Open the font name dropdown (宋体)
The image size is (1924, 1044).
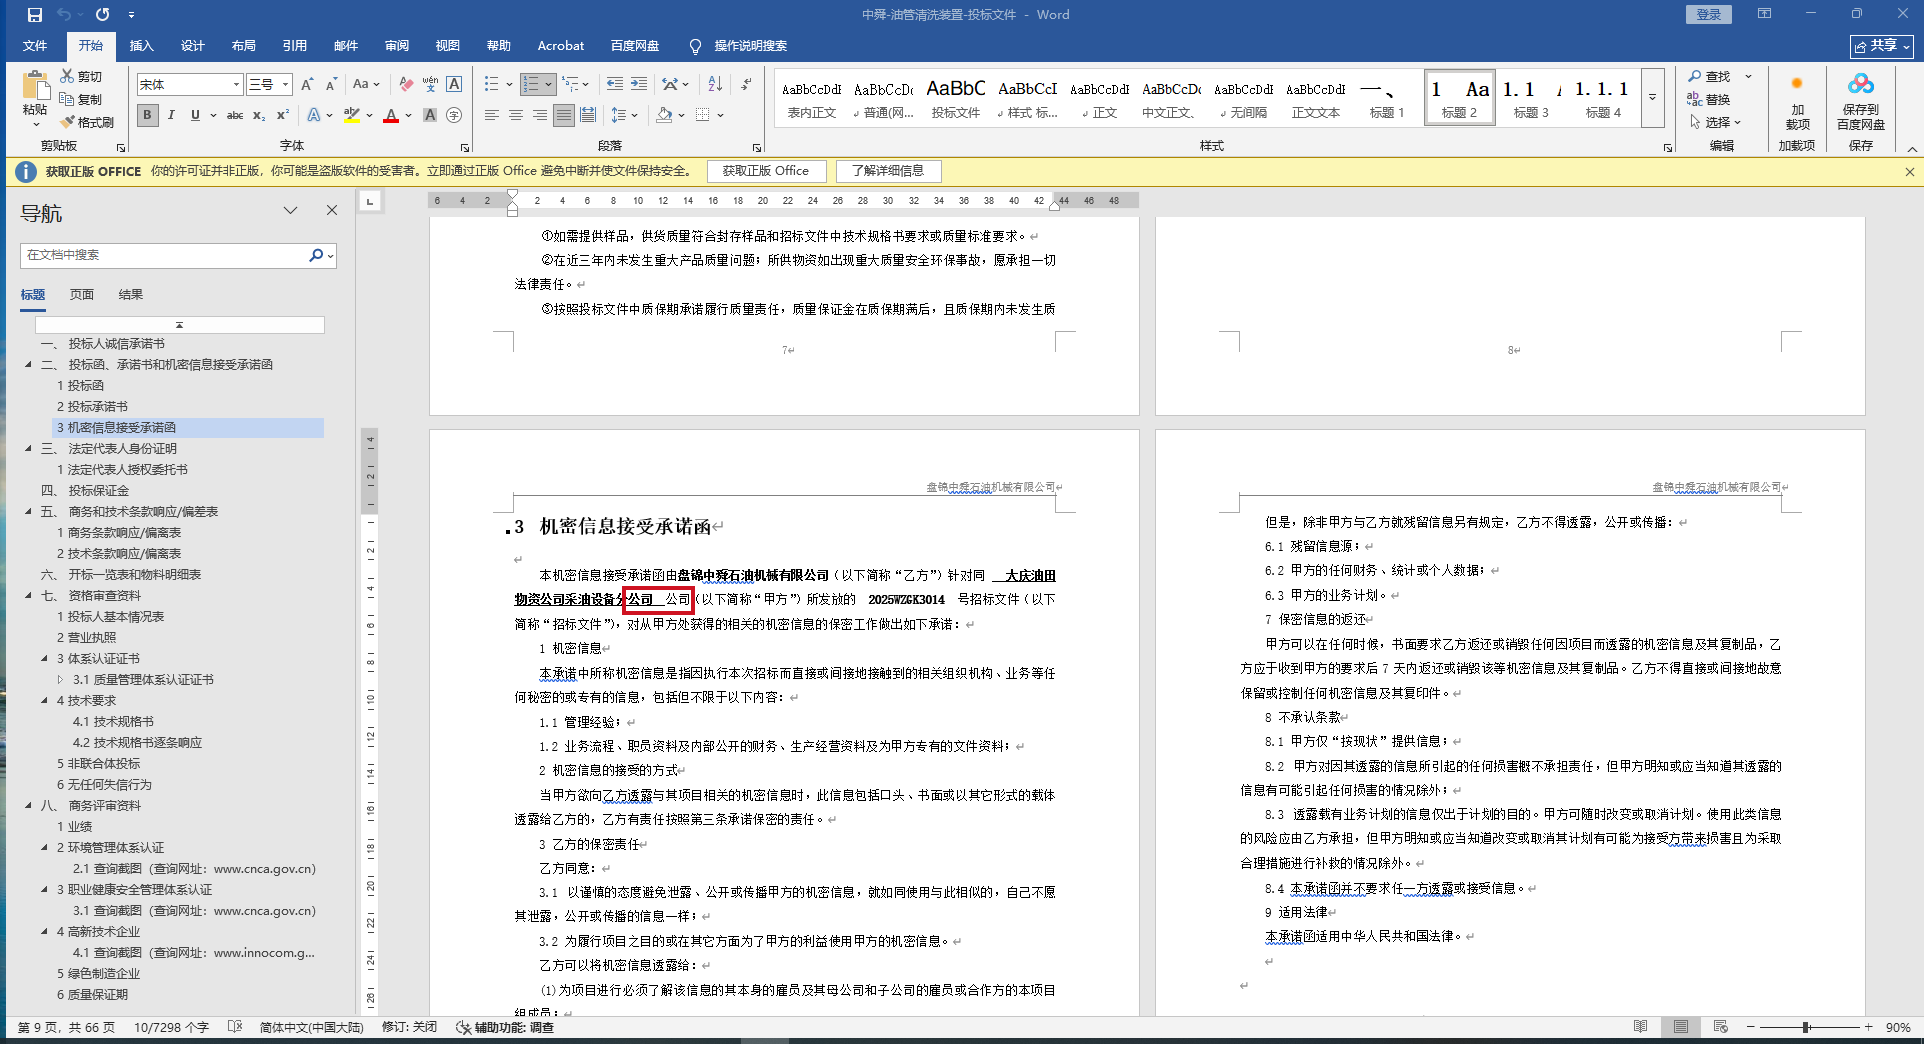(x=236, y=85)
